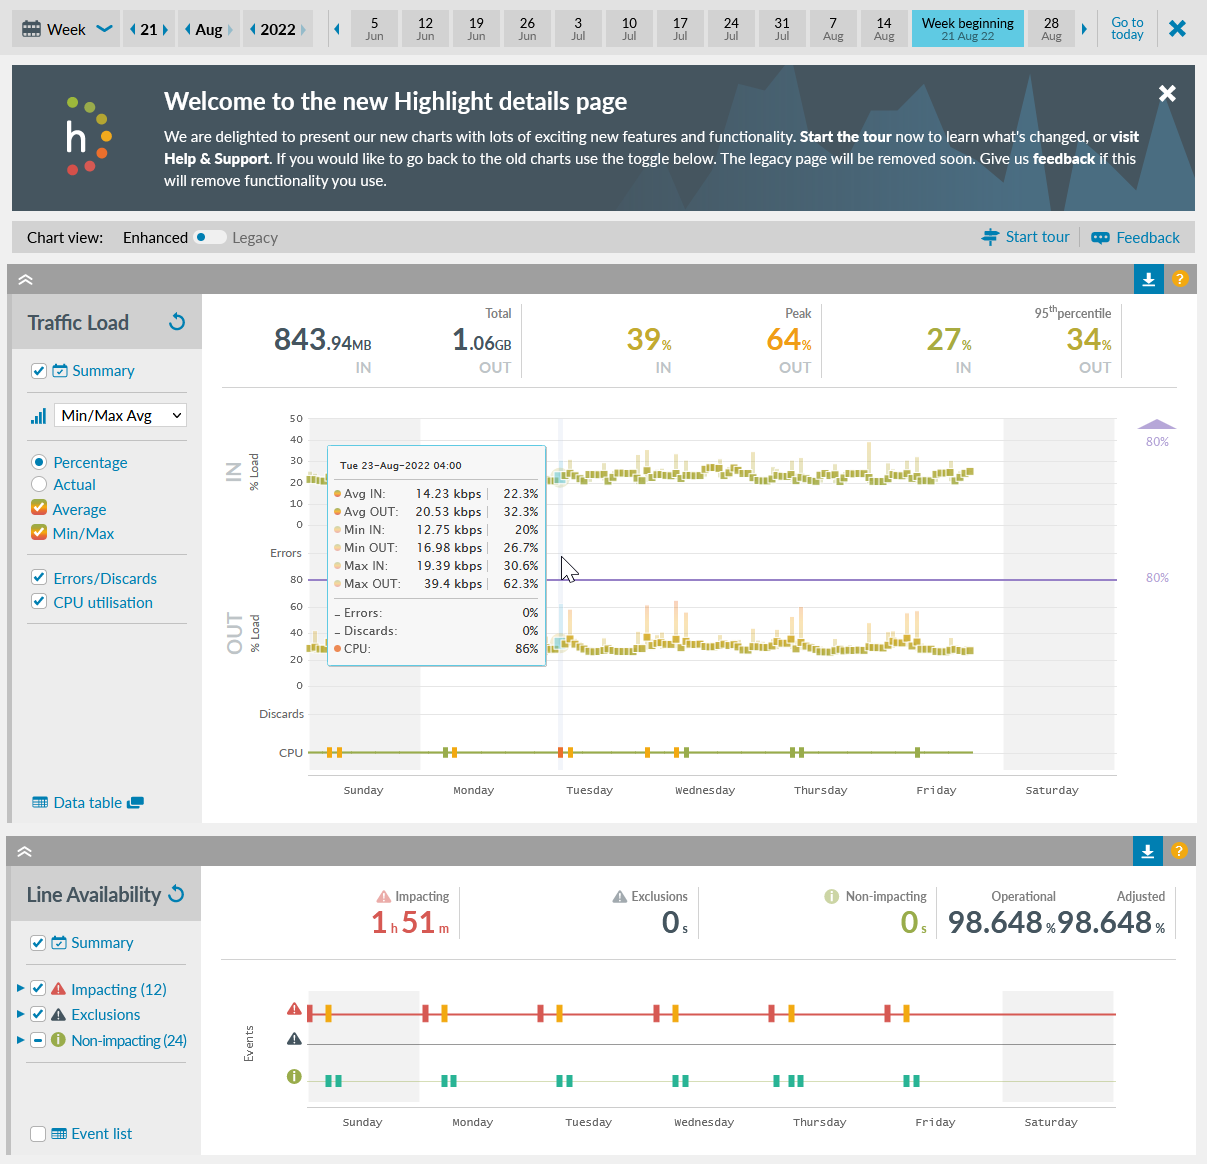Expand the Impacting (12) events list
1207x1164 pixels.
(22, 988)
